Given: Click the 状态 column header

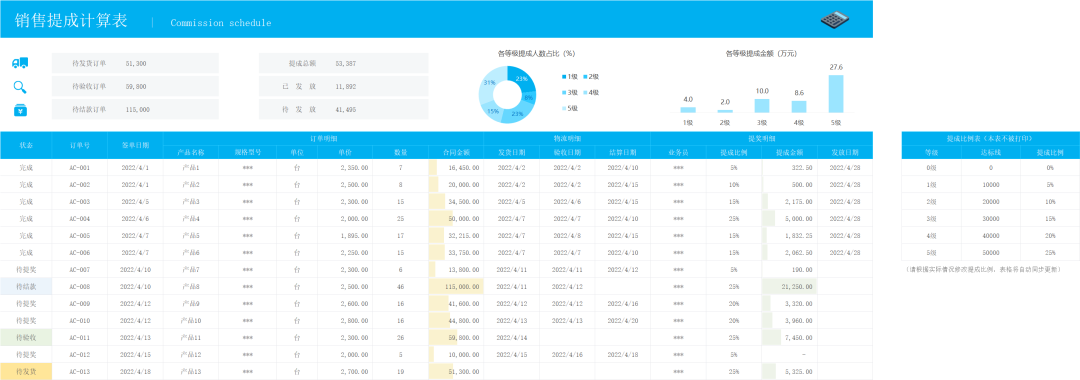Looking at the screenshot, I should (26, 145).
